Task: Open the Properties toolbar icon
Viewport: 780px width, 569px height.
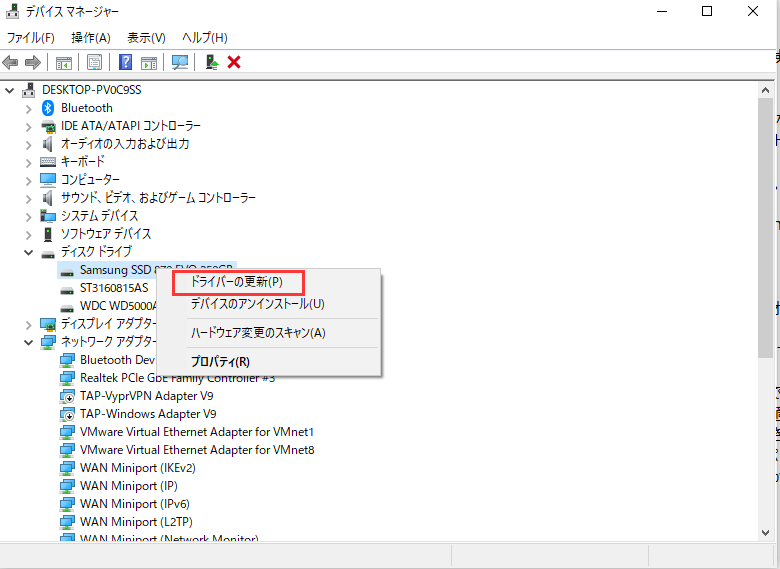Action: (x=94, y=63)
